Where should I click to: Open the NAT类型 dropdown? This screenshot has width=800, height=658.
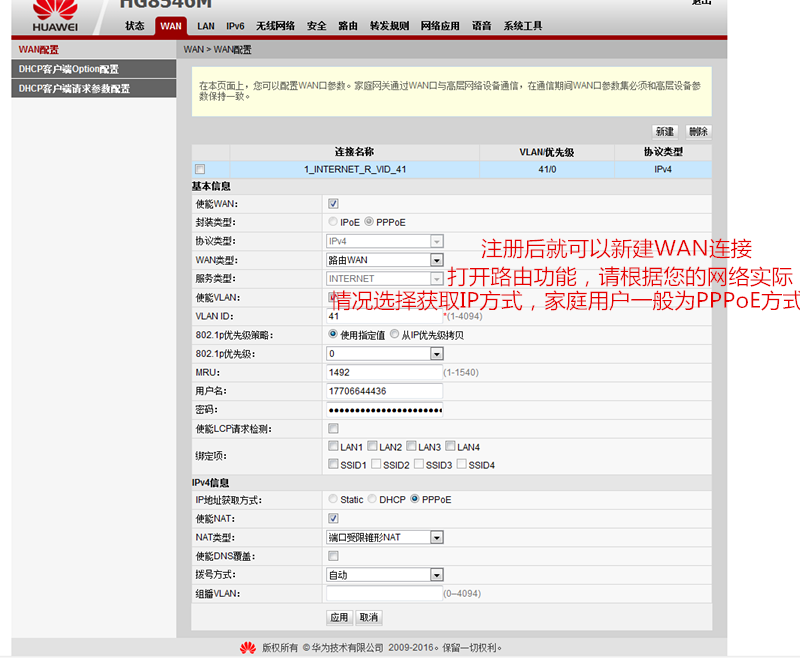(385, 537)
